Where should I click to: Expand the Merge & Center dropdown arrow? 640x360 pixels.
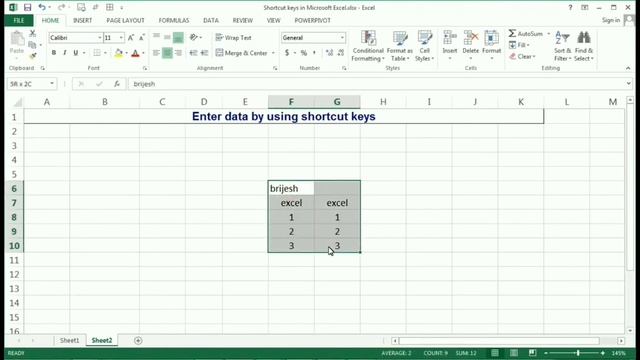pyautogui.click(x=273, y=53)
